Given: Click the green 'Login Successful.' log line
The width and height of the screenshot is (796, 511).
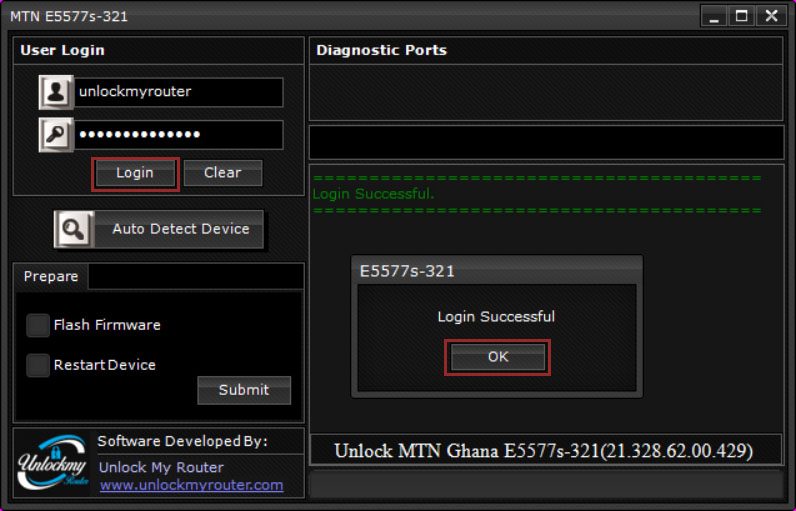Looking at the screenshot, I should (x=374, y=194).
